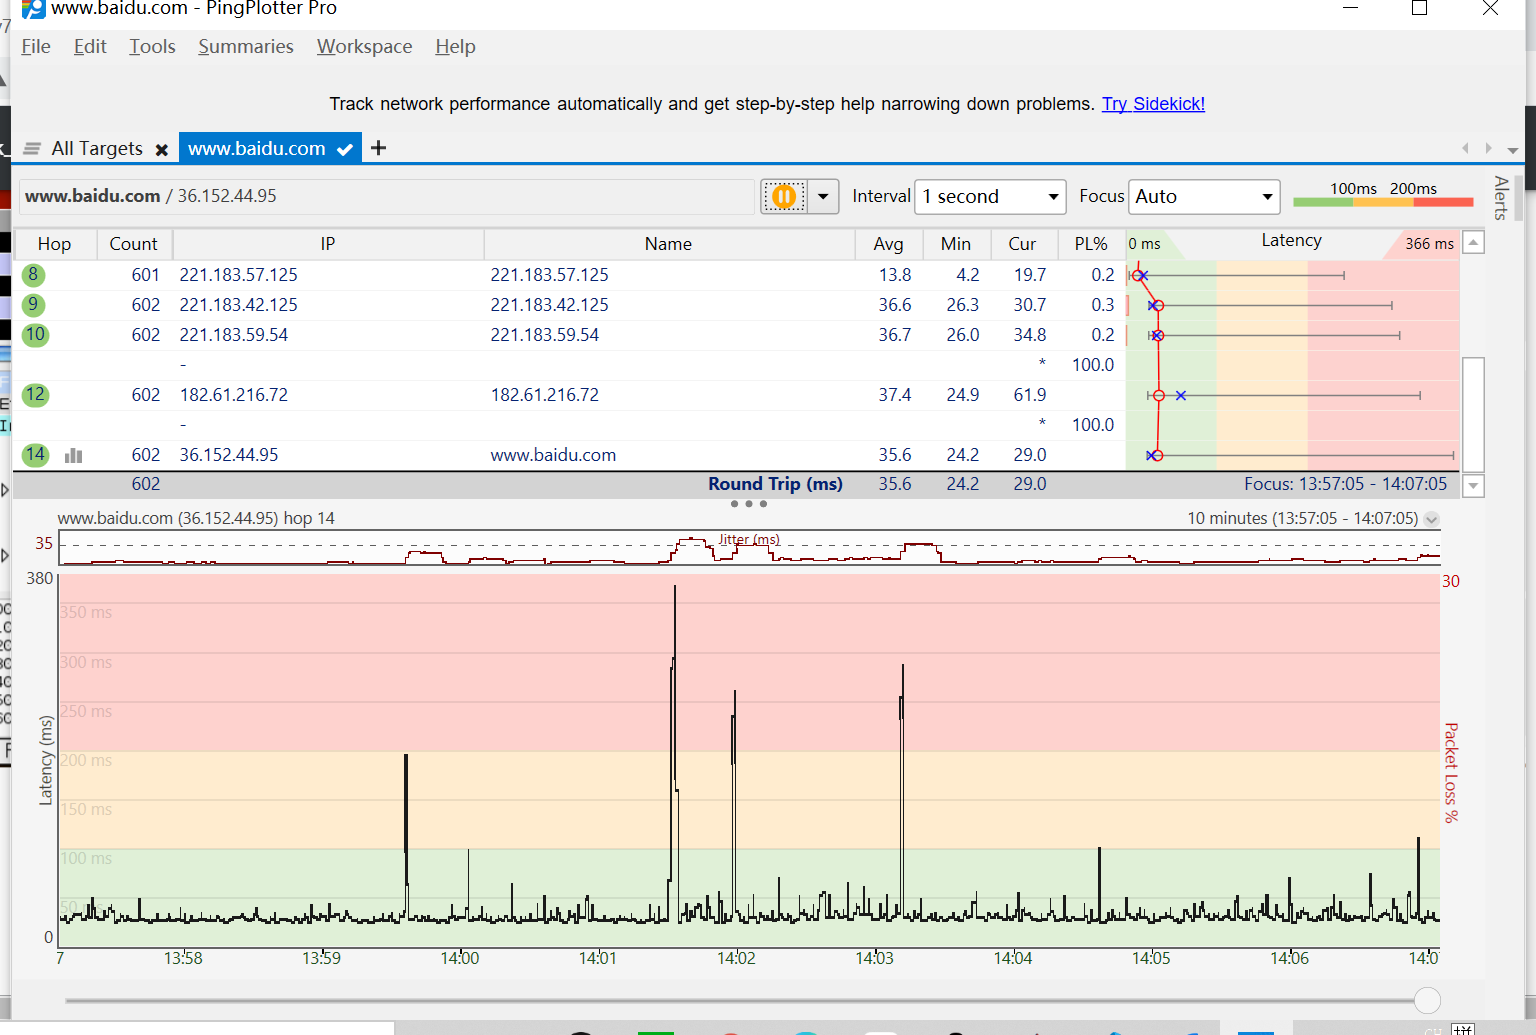The image size is (1536, 1035).
Task: Add a new target with the plus icon
Action: point(378,147)
